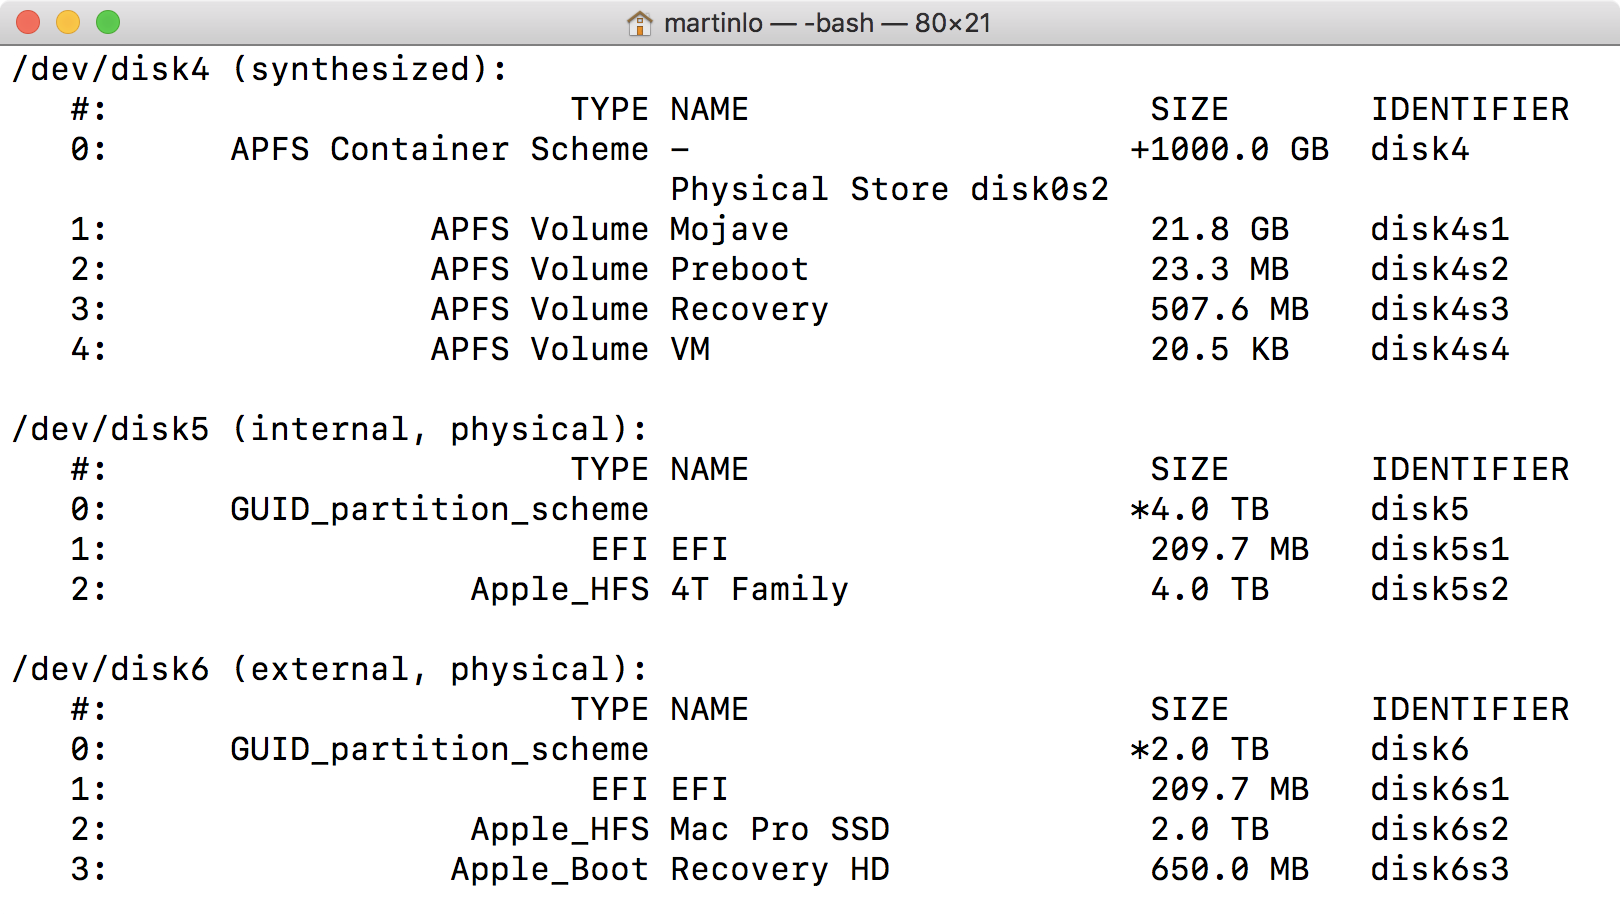Click the home folder icon in title bar
Screen dimensions: 1620x916
(x=639, y=23)
